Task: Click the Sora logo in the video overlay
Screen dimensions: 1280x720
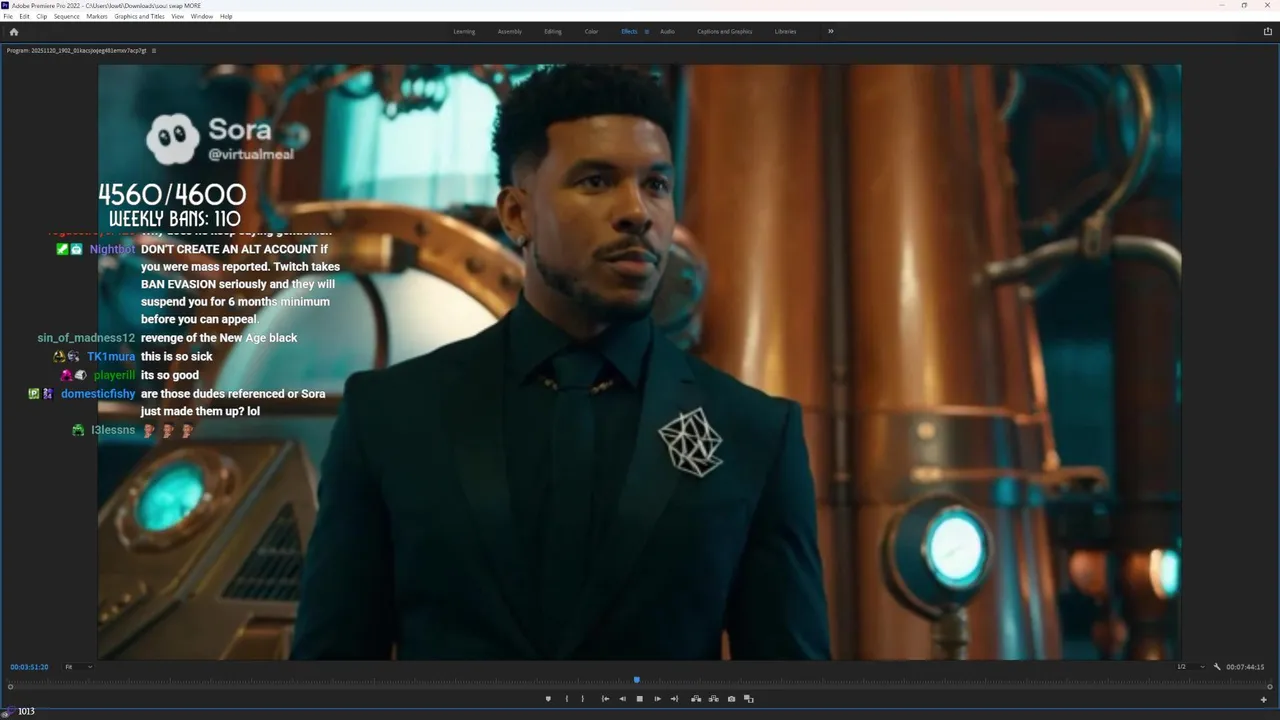Action: pyautogui.click(x=173, y=138)
